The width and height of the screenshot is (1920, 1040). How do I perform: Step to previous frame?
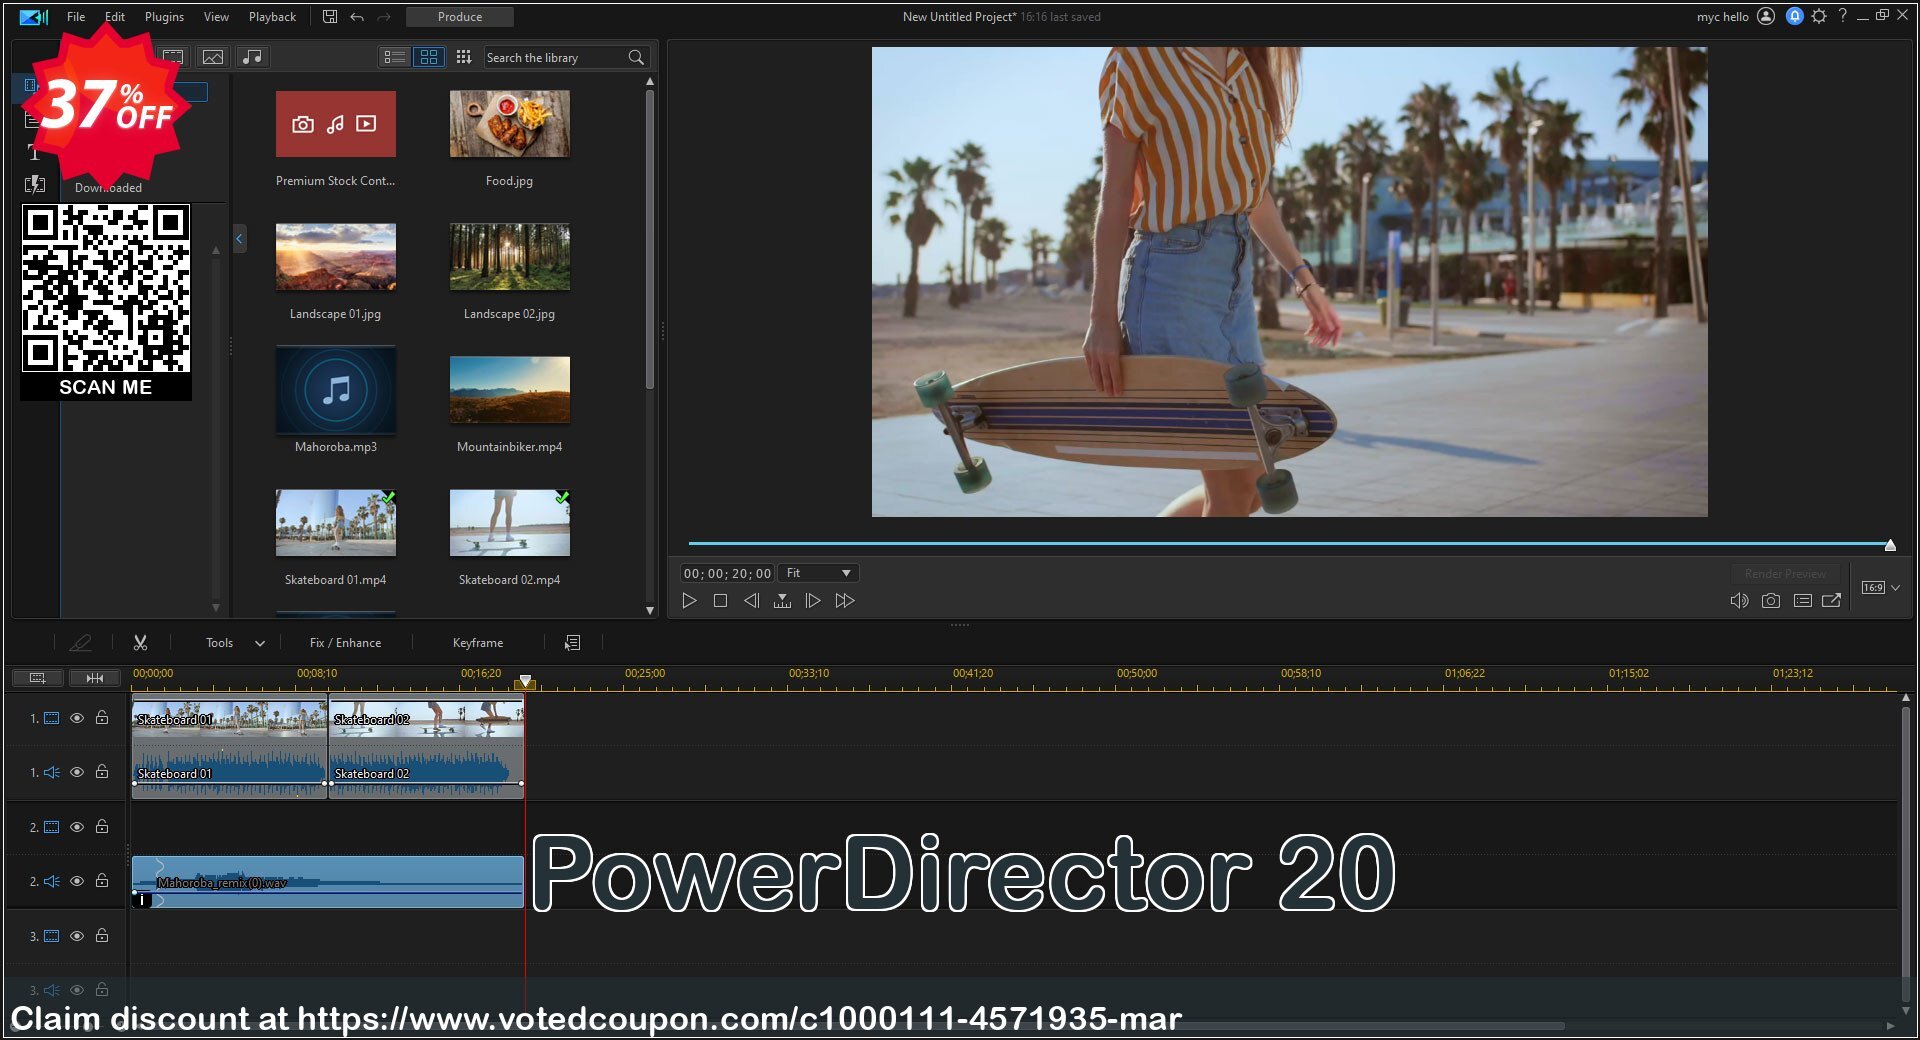pyautogui.click(x=751, y=601)
